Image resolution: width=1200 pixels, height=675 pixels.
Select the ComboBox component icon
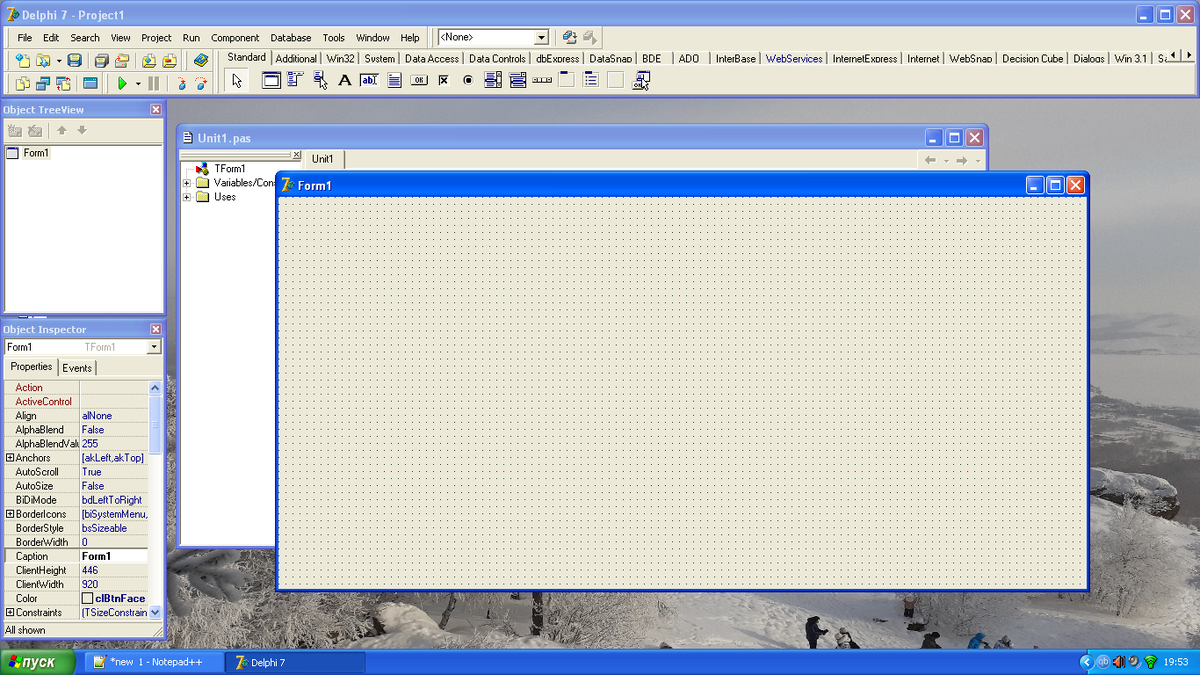point(517,80)
